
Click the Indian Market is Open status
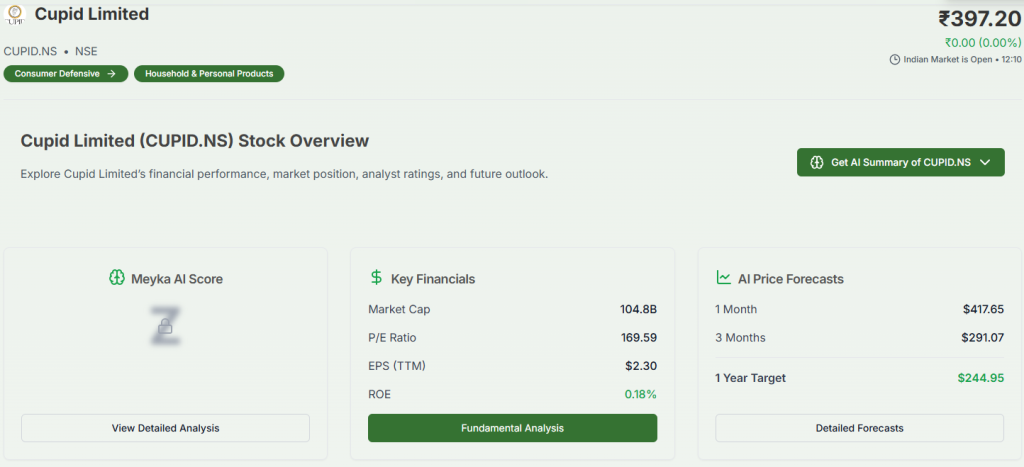point(948,59)
